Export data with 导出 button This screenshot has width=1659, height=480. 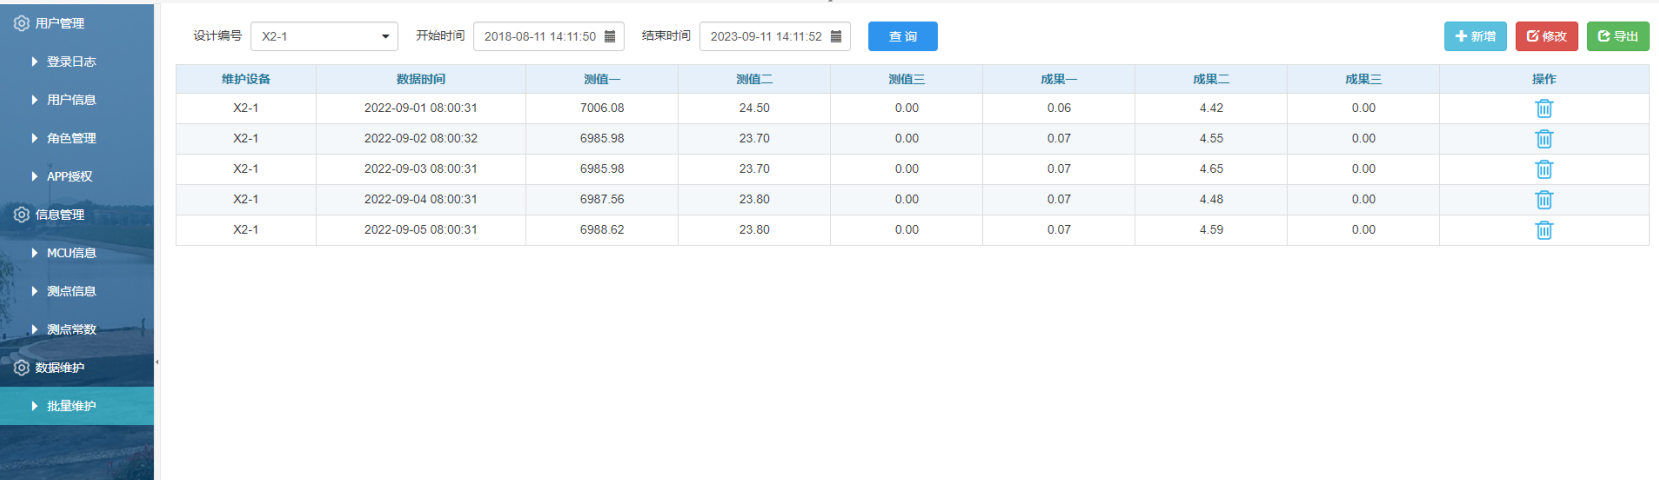coord(1617,37)
